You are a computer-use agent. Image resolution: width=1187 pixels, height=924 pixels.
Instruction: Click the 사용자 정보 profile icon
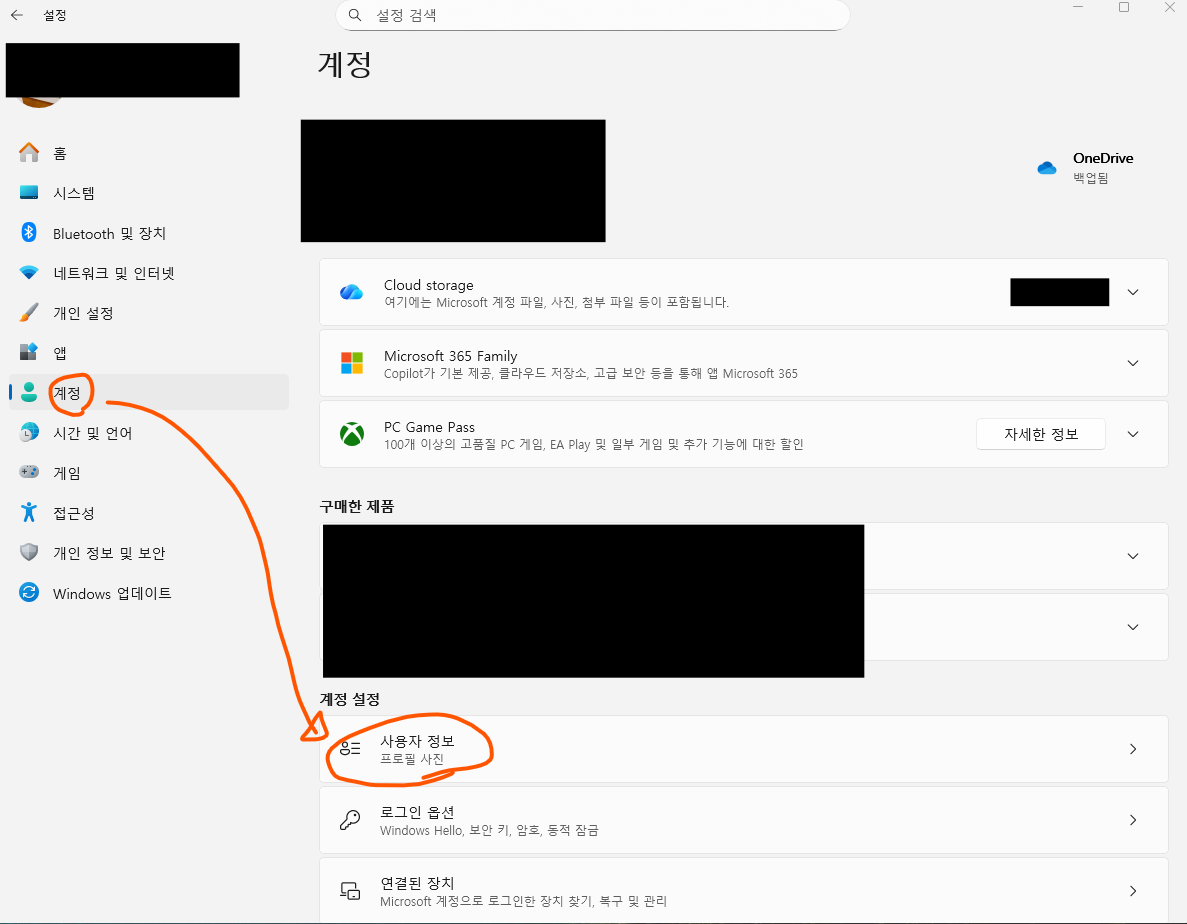click(350, 749)
